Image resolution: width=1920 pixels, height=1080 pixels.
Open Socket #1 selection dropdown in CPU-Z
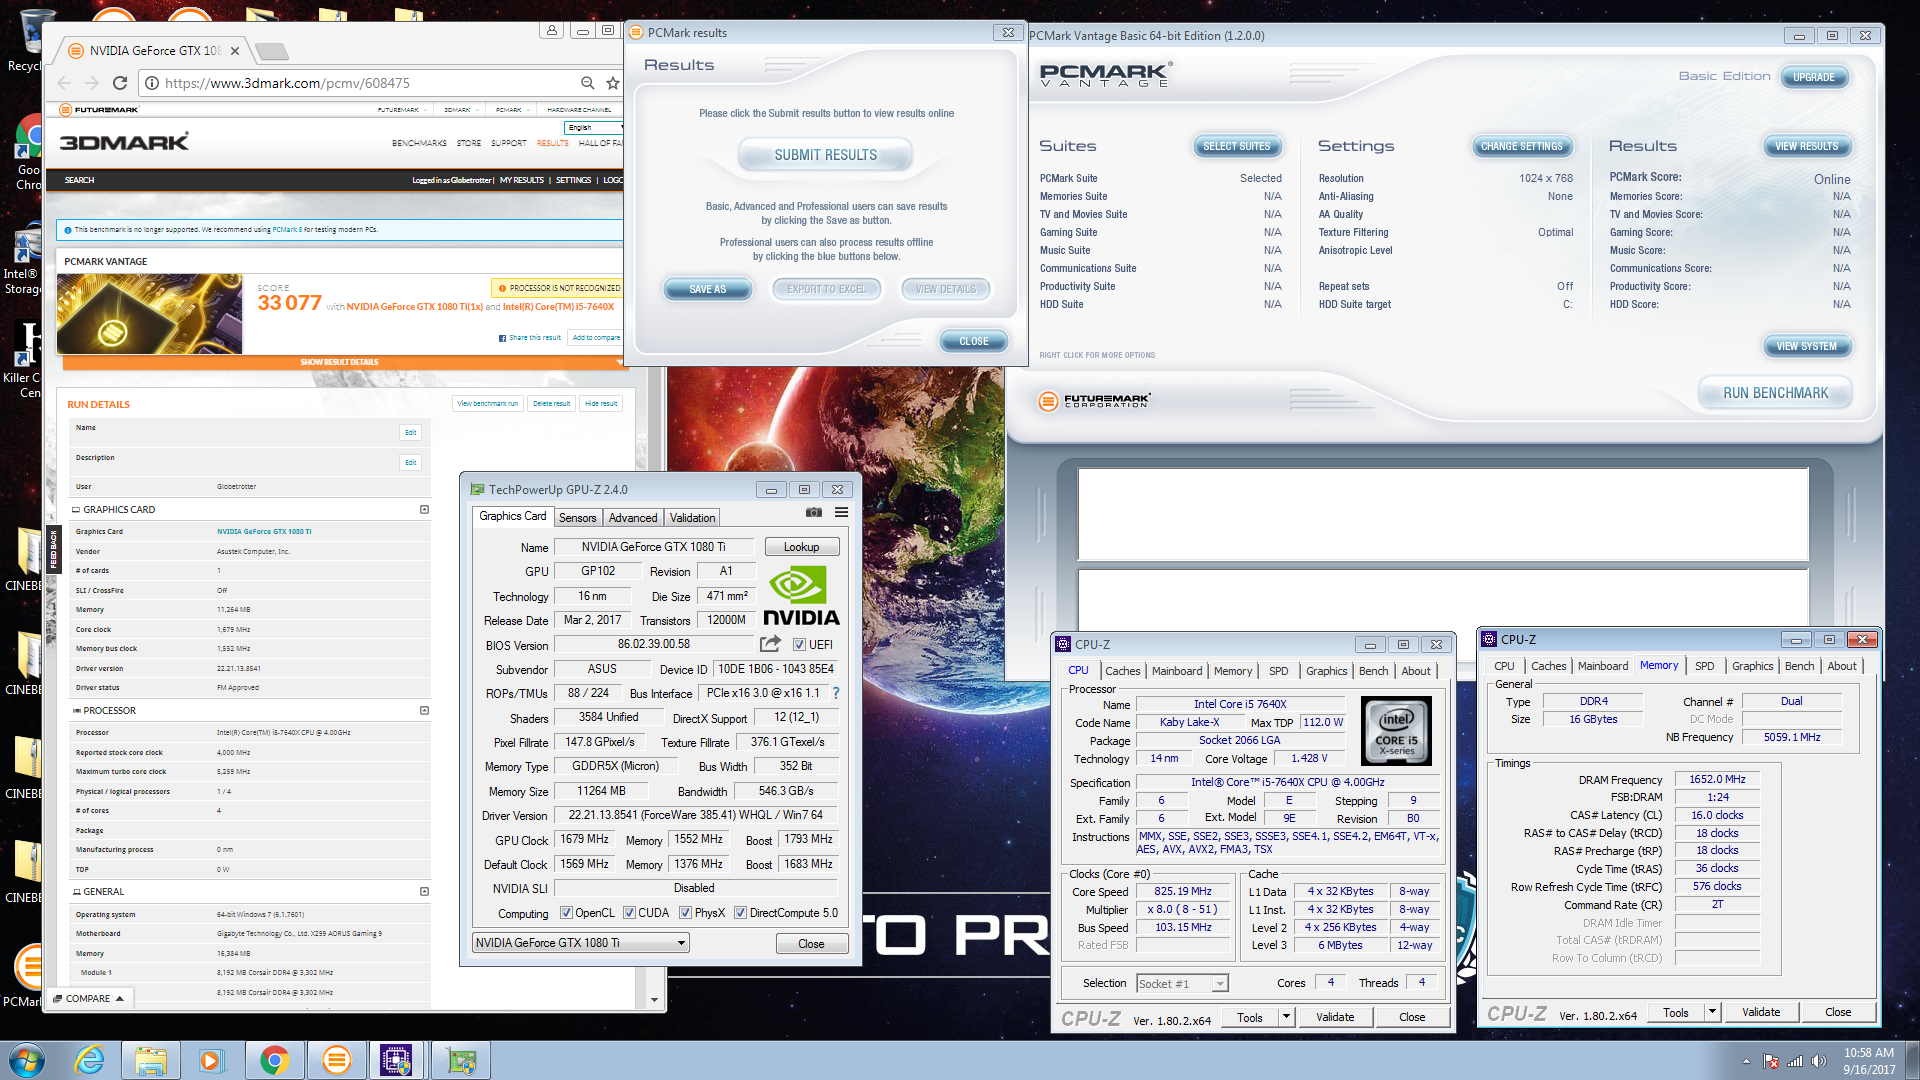[x=1182, y=984]
